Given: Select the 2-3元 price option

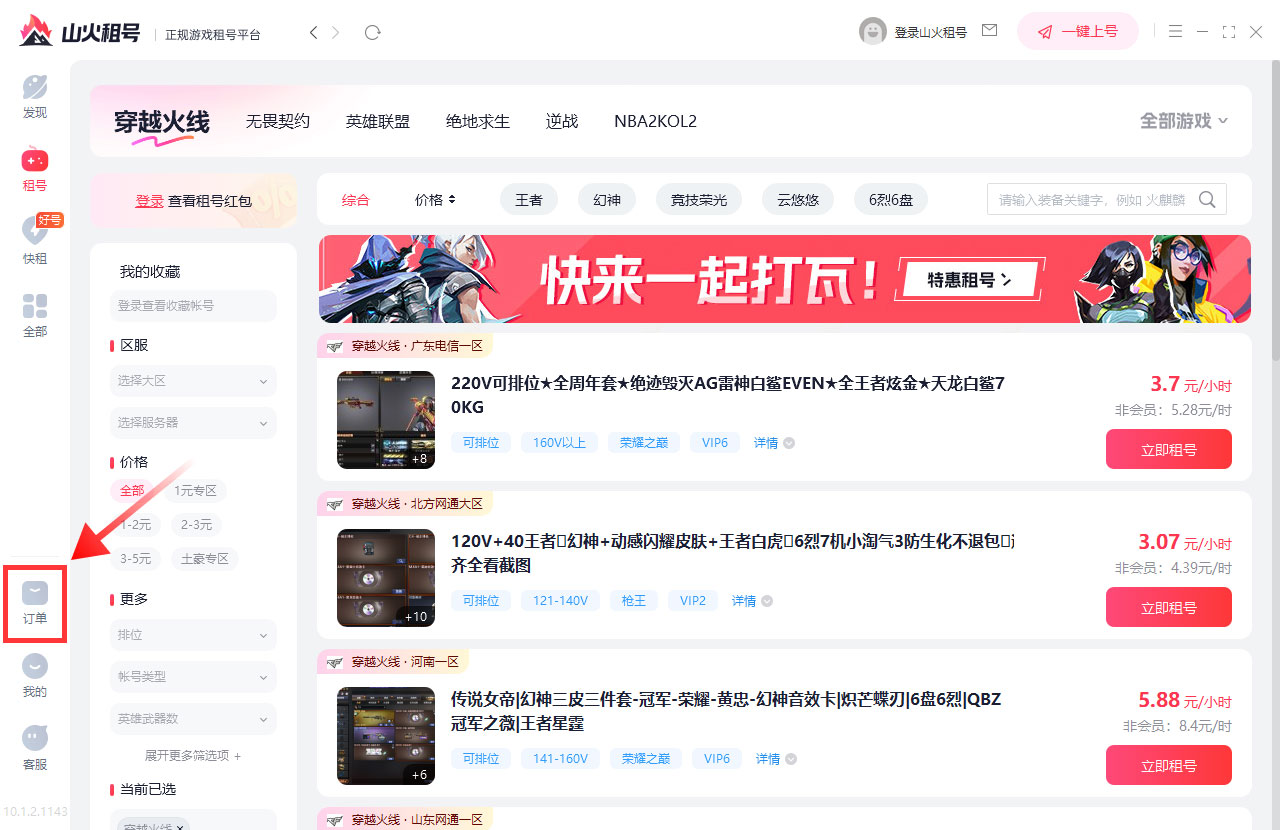Looking at the screenshot, I should click(196, 525).
